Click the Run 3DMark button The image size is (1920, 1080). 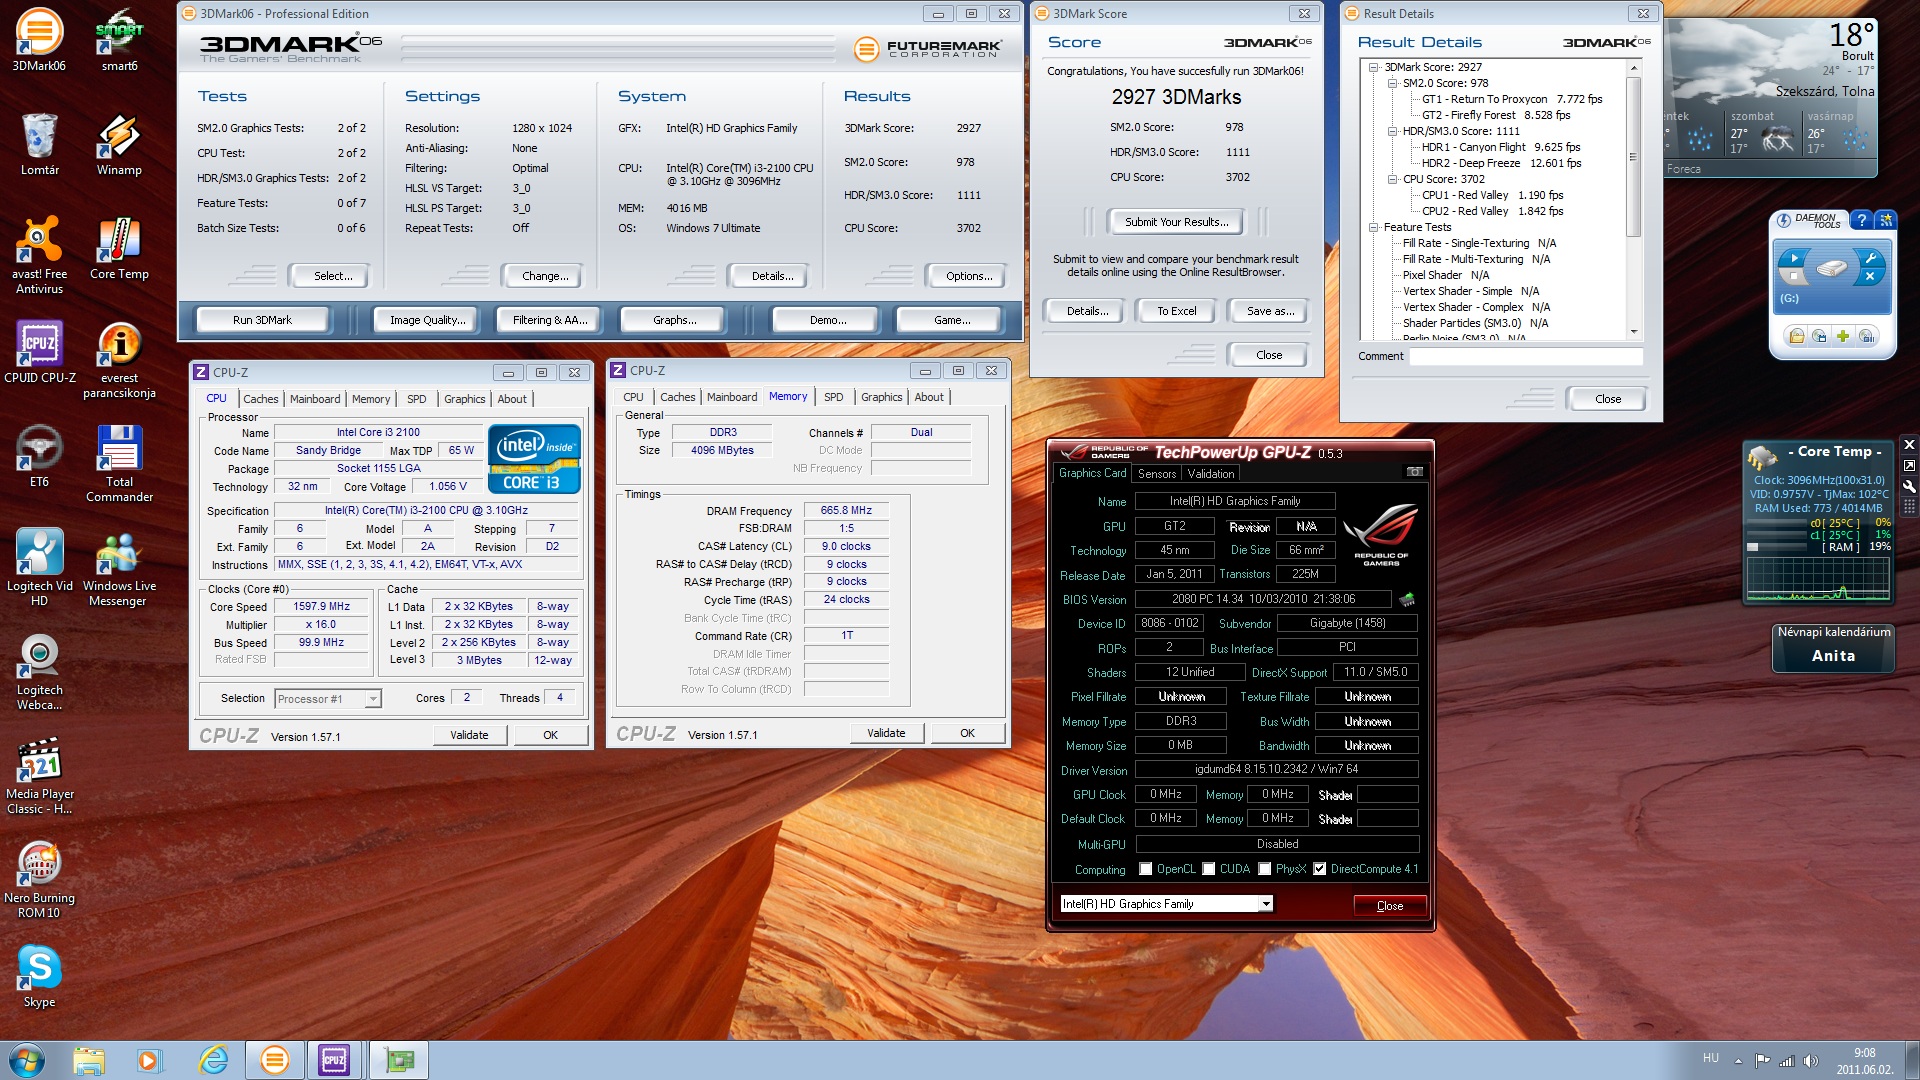coord(262,320)
